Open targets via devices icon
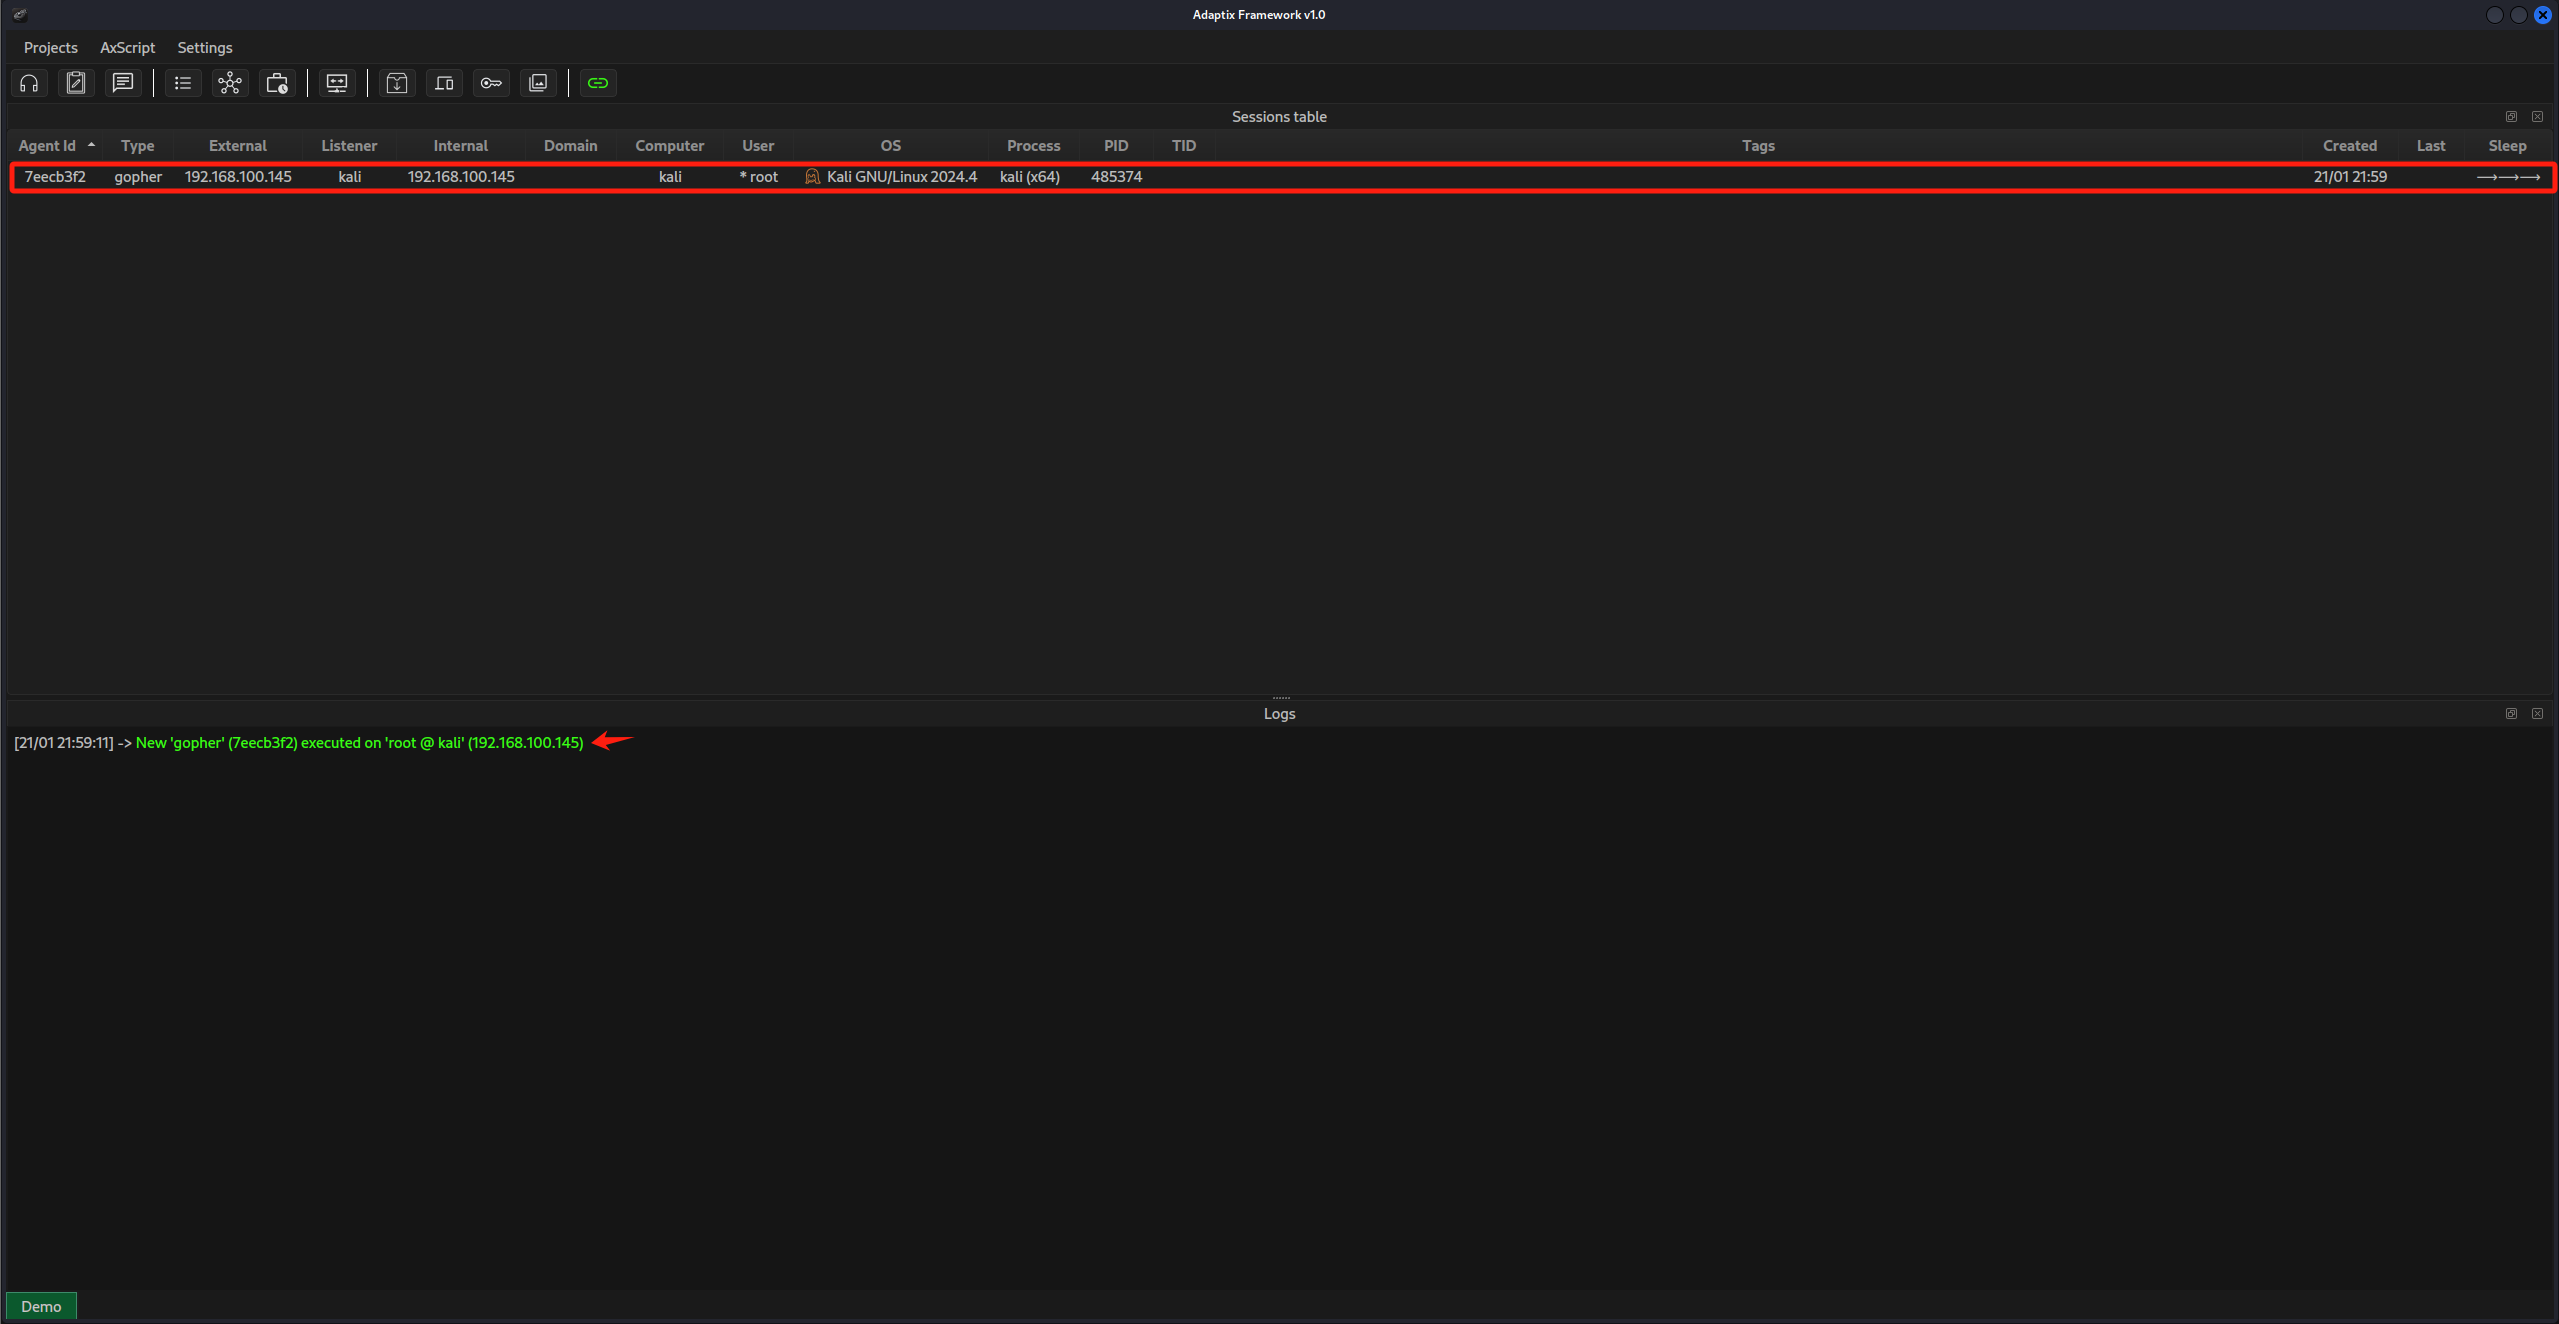Viewport: 2559px width, 1324px height. pos(444,83)
